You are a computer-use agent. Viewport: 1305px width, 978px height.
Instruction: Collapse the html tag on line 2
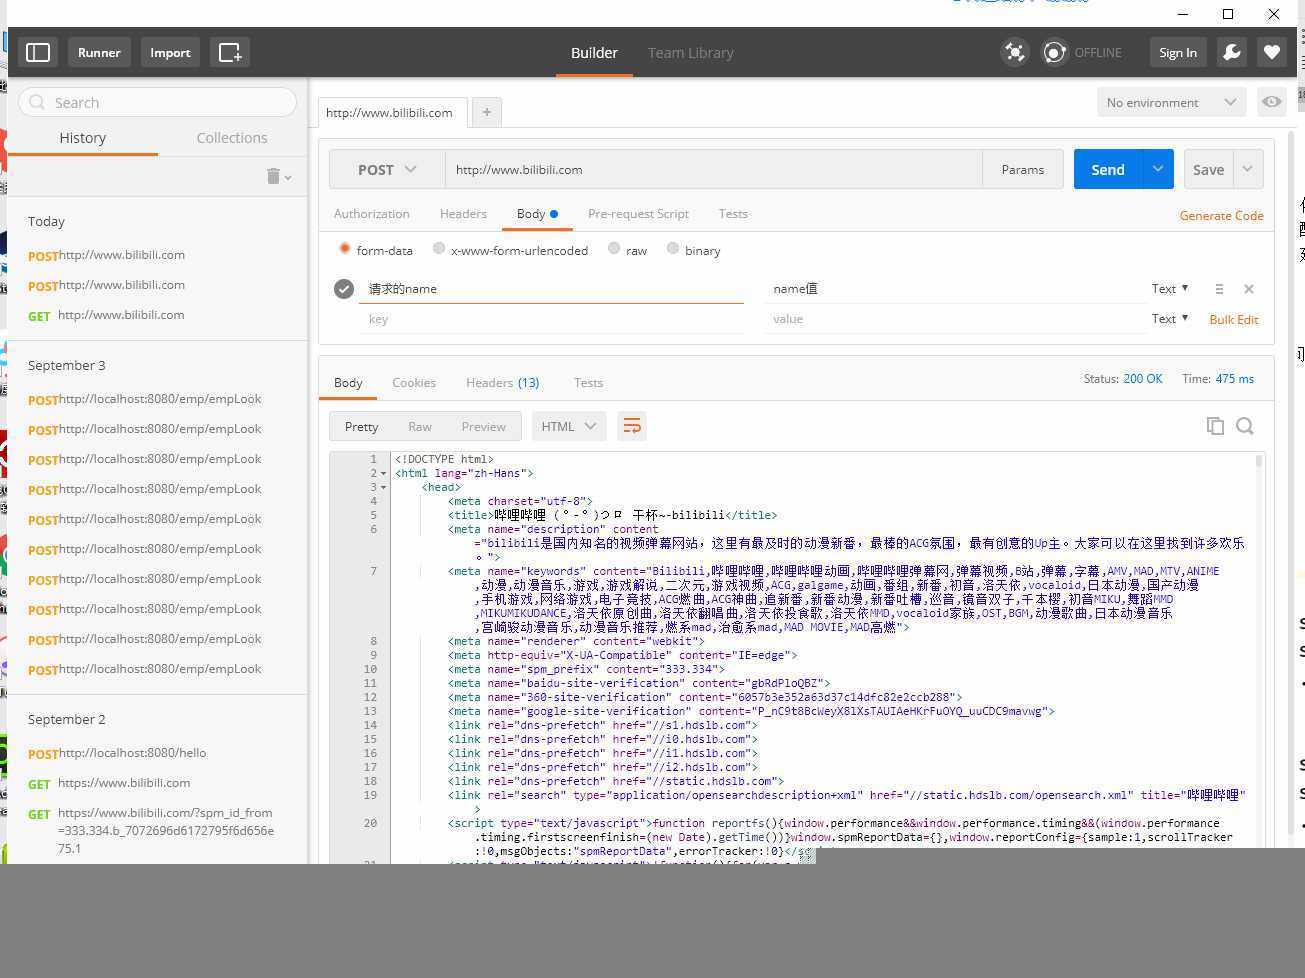(384, 473)
